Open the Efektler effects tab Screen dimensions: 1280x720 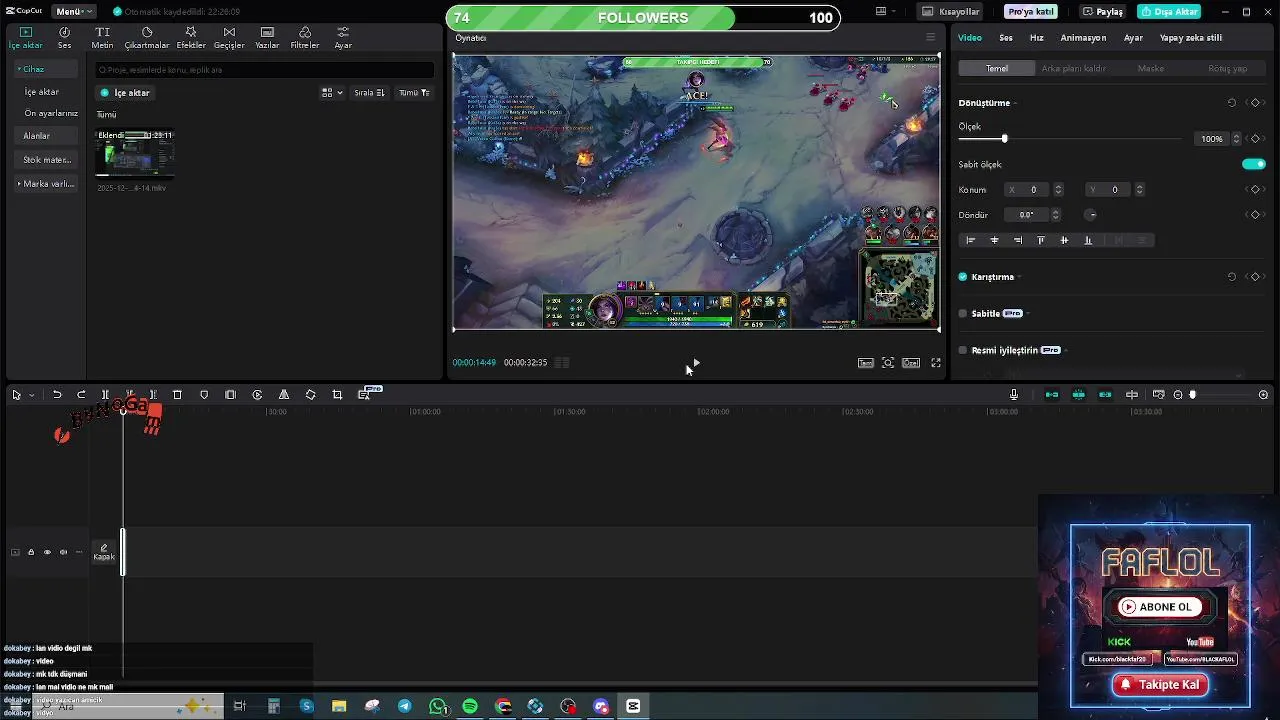coord(191,38)
